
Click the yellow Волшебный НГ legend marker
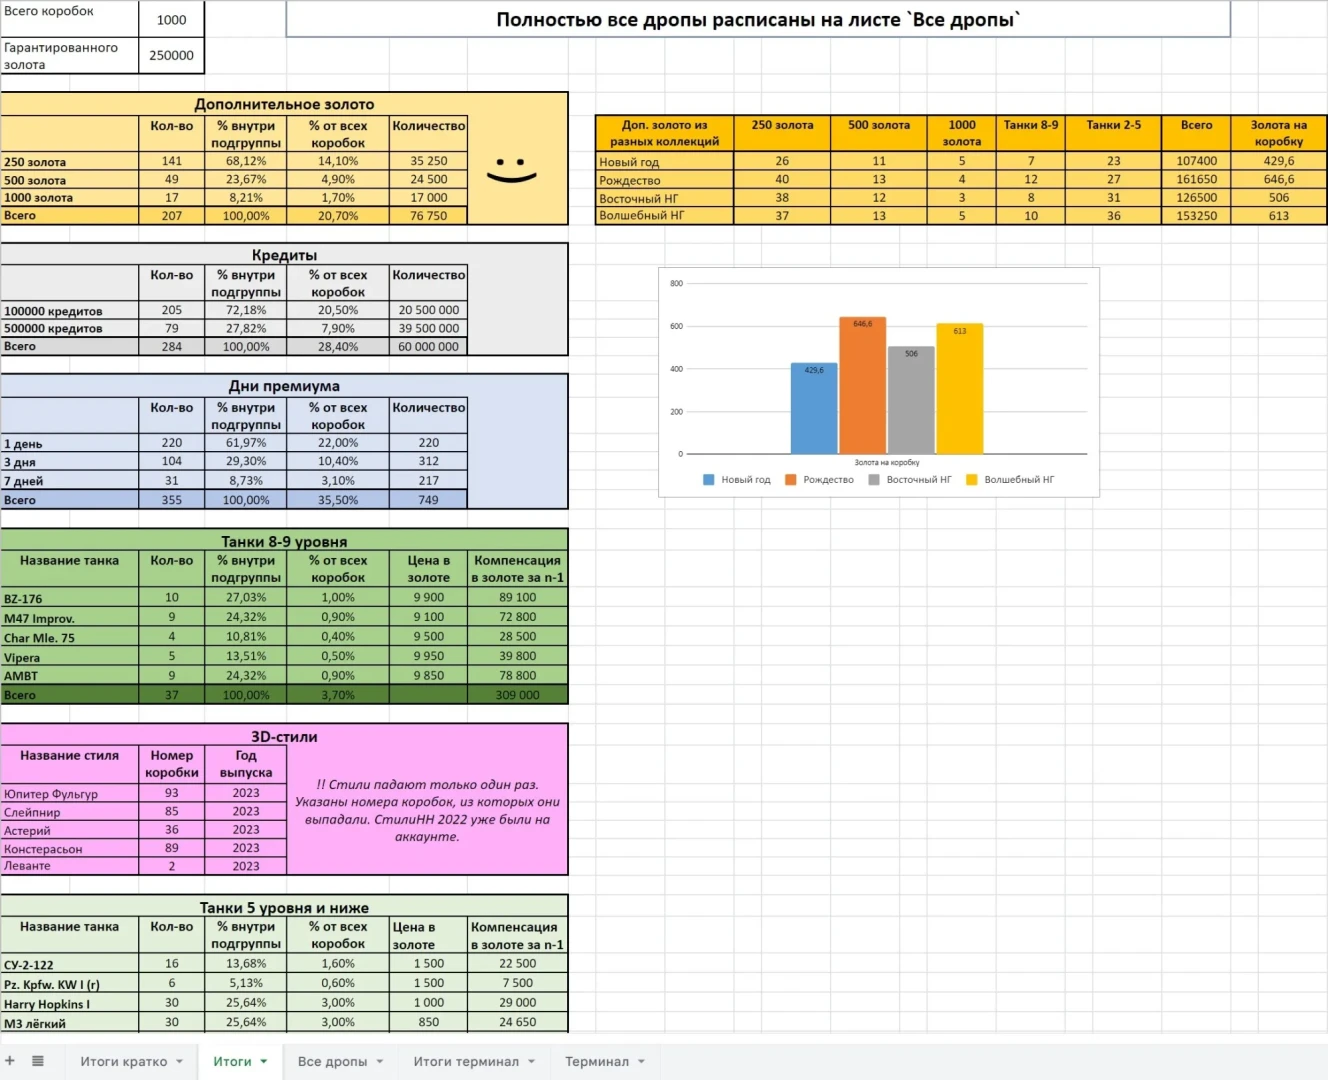coord(971,480)
